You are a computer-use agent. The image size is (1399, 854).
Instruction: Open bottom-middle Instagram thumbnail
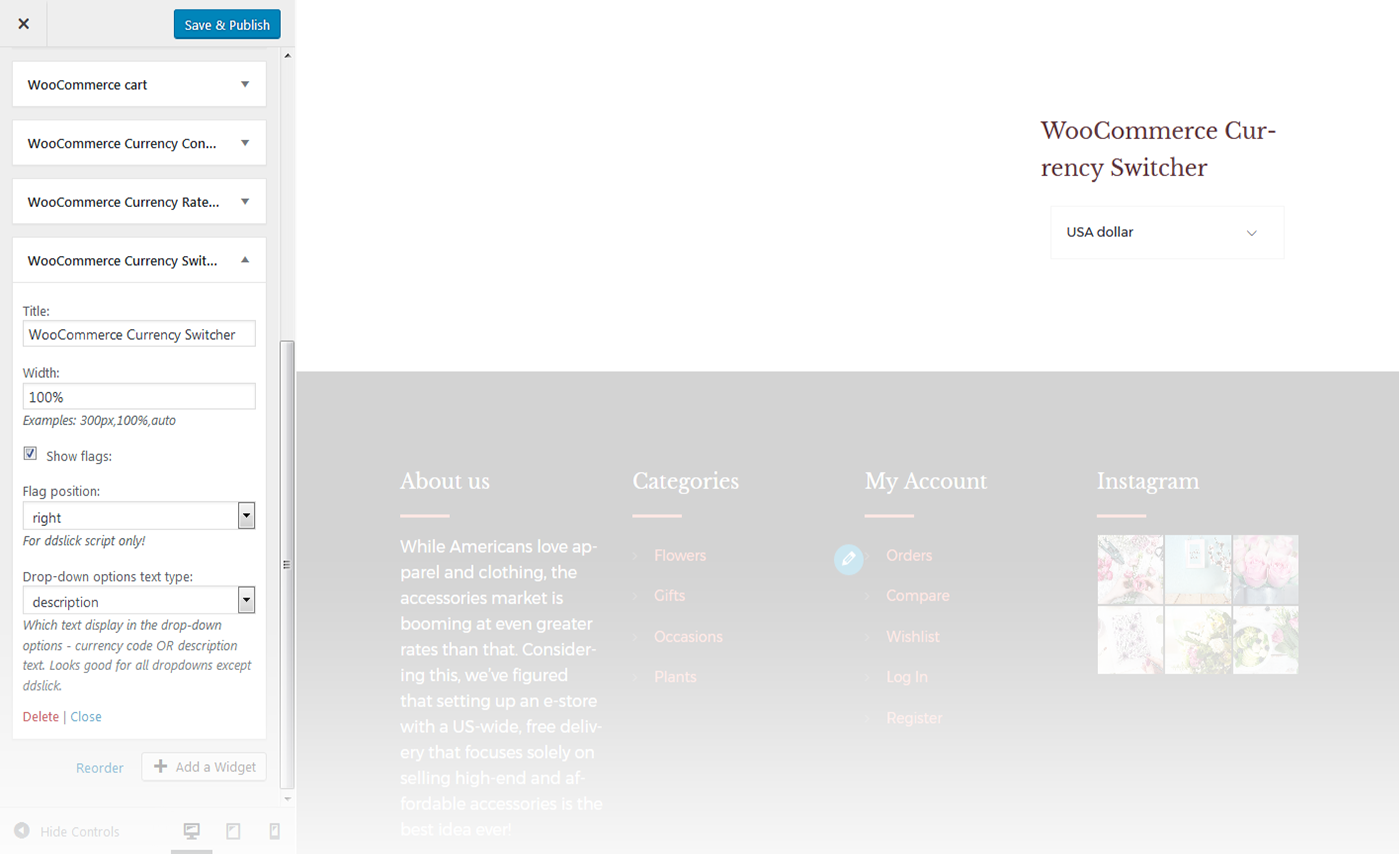click(1198, 640)
